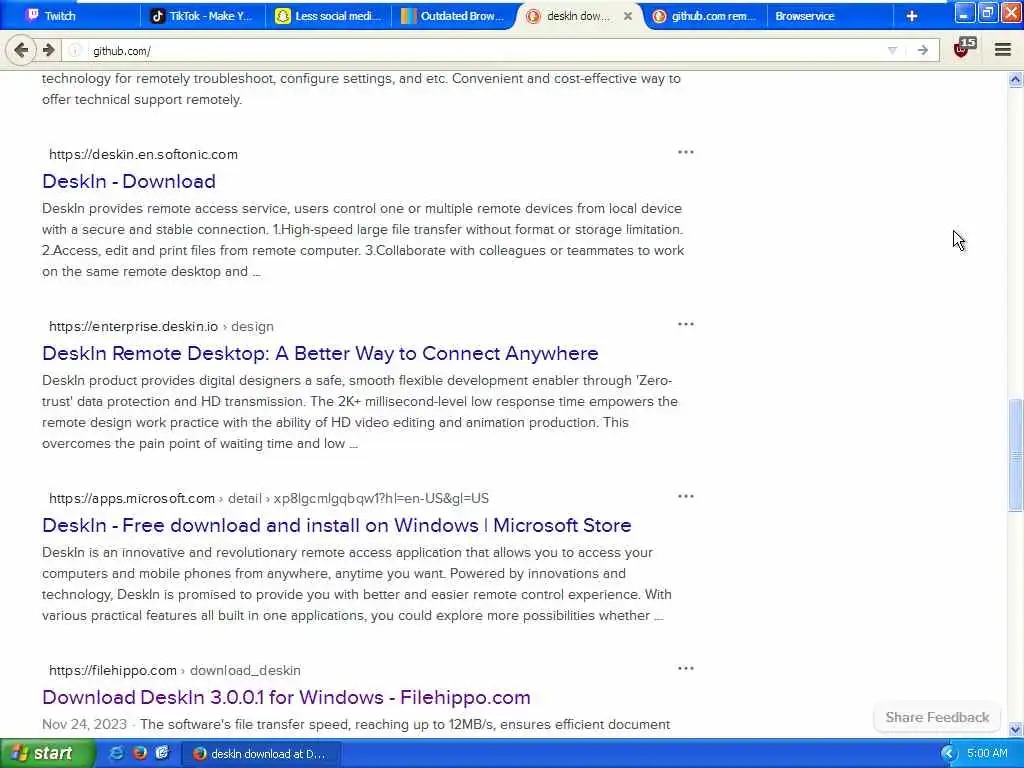Click the github.com/ address bar field
Viewport: 1024px width, 768px height.
coord(483,50)
